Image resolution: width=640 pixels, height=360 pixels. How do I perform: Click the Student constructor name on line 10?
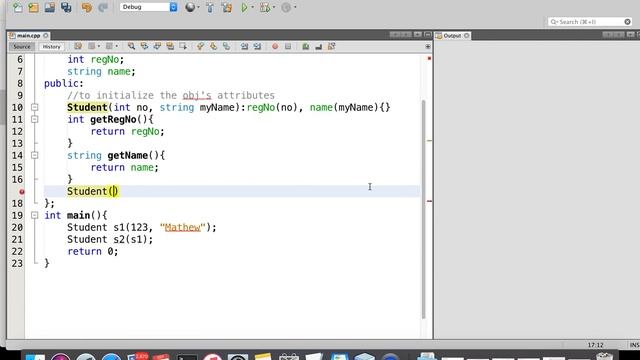click(x=87, y=107)
